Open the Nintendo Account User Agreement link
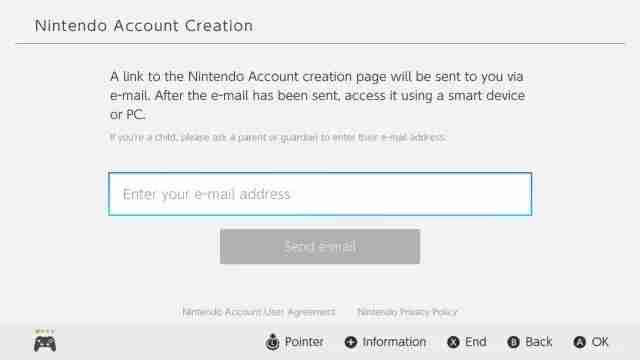The width and height of the screenshot is (640, 360). (x=259, y=312)
